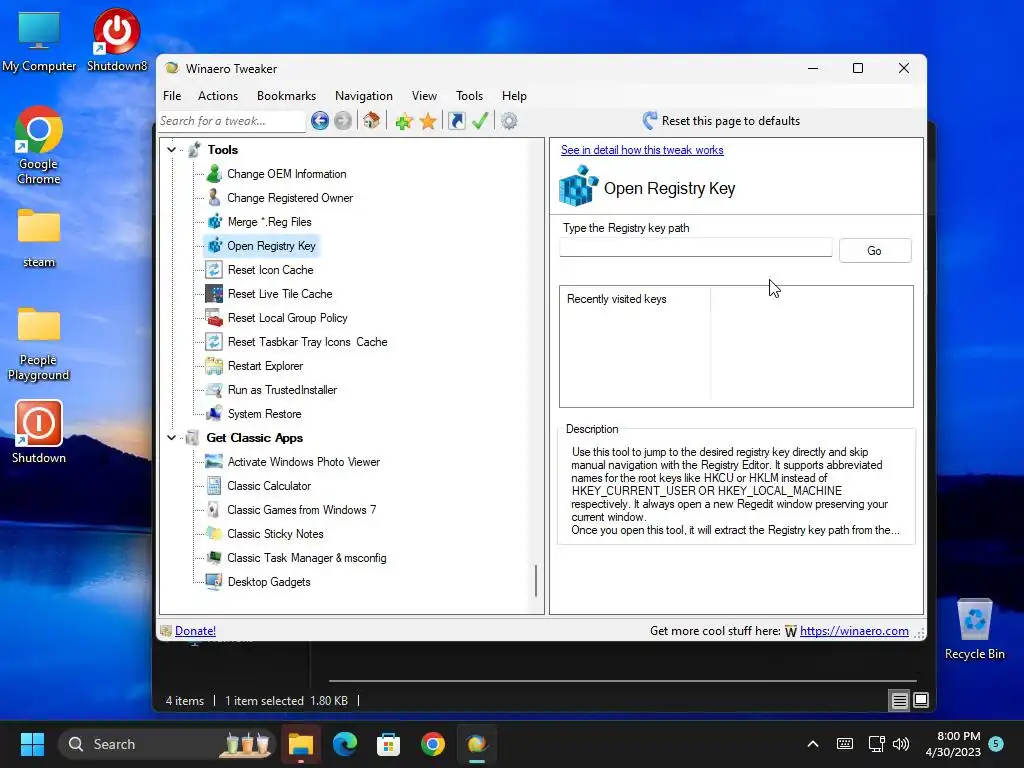Select Reset Tasbkar Tray Icons Cache icon

214,342
